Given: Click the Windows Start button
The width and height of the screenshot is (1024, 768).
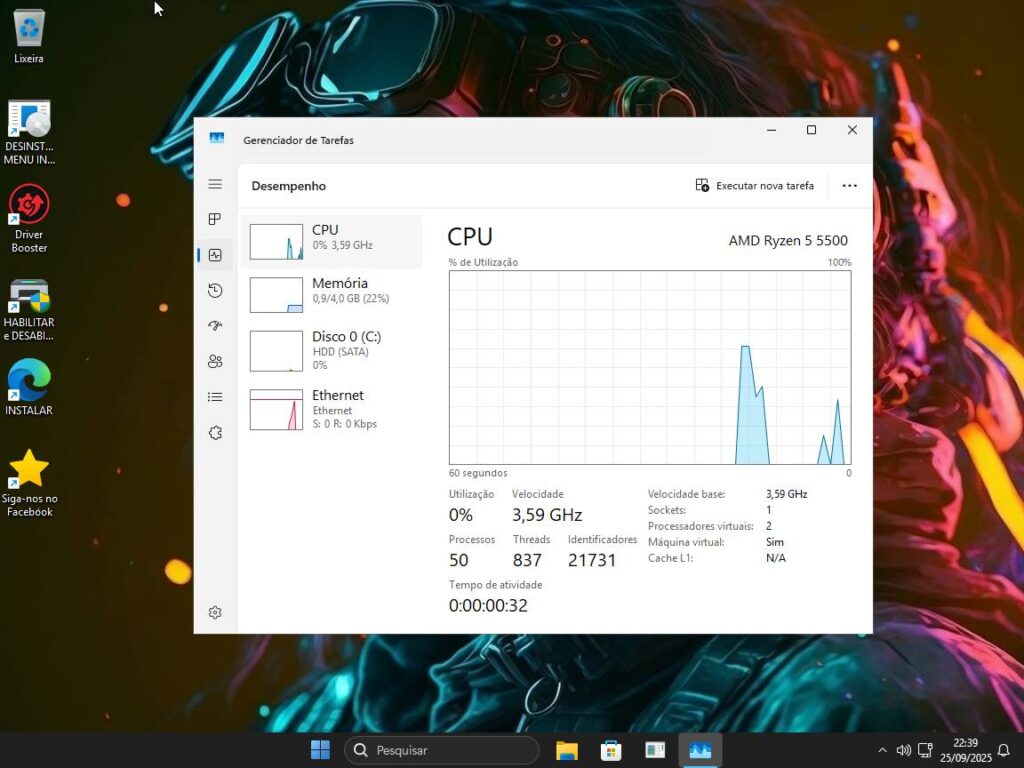Looking at the screenshot, I should (x=321, y=750).
